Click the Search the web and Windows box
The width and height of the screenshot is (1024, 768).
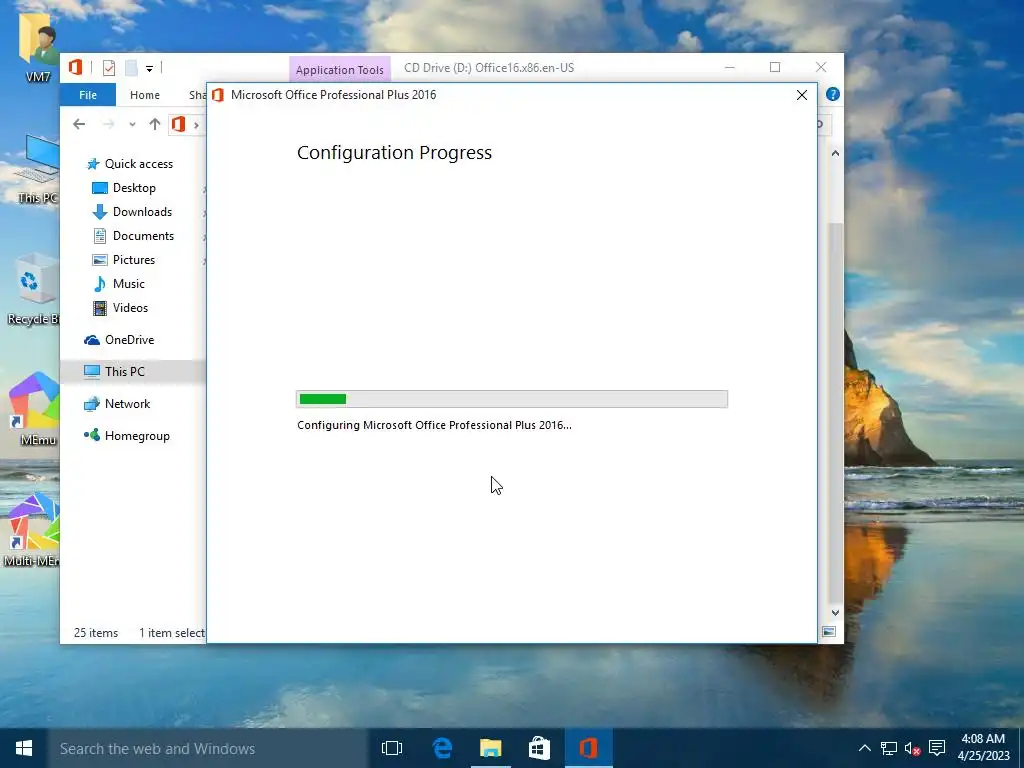(208, 748)
